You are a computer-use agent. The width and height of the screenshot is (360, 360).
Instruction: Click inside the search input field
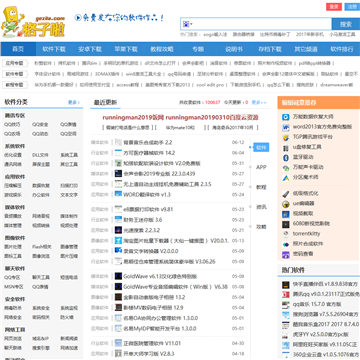click(263, 24)
